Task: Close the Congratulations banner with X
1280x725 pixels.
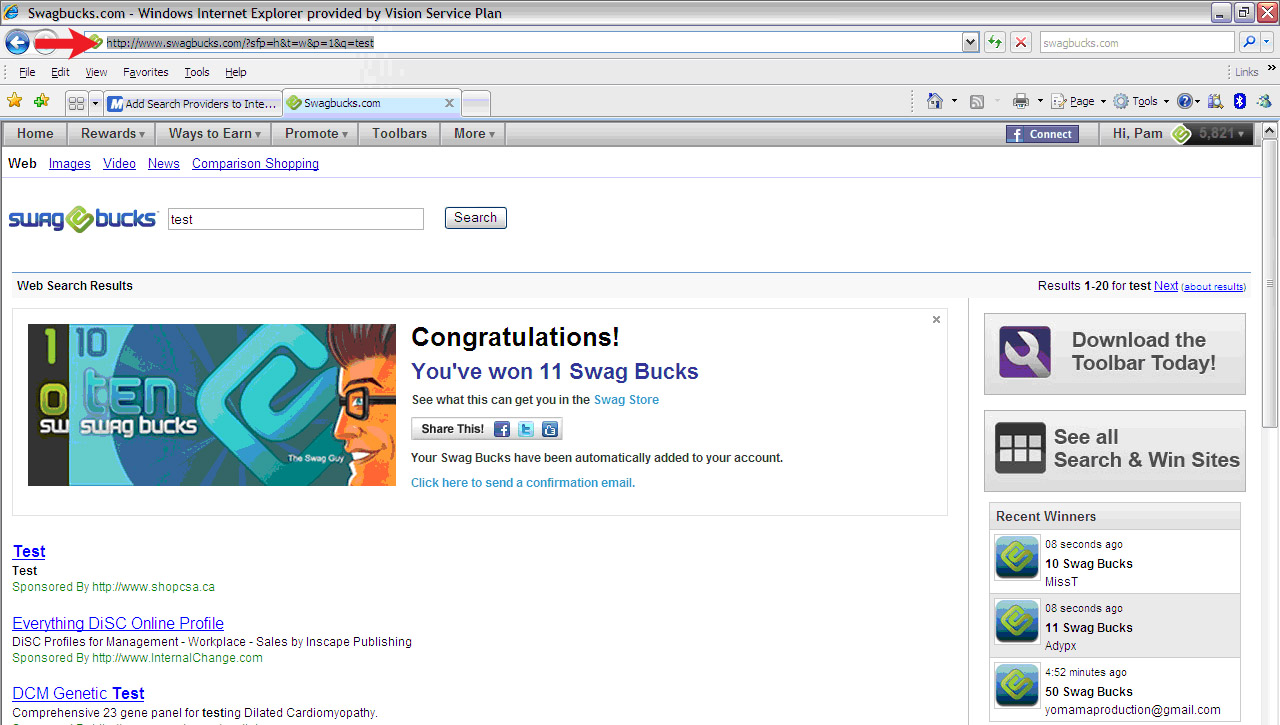Action: coord(936,320)
